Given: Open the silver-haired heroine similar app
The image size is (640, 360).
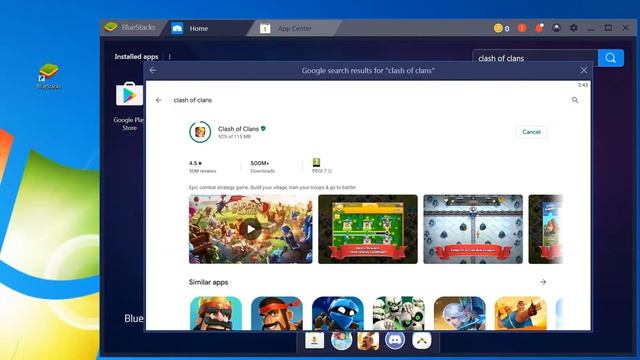Looking at the screenshot, I should (x=460, y=313).
